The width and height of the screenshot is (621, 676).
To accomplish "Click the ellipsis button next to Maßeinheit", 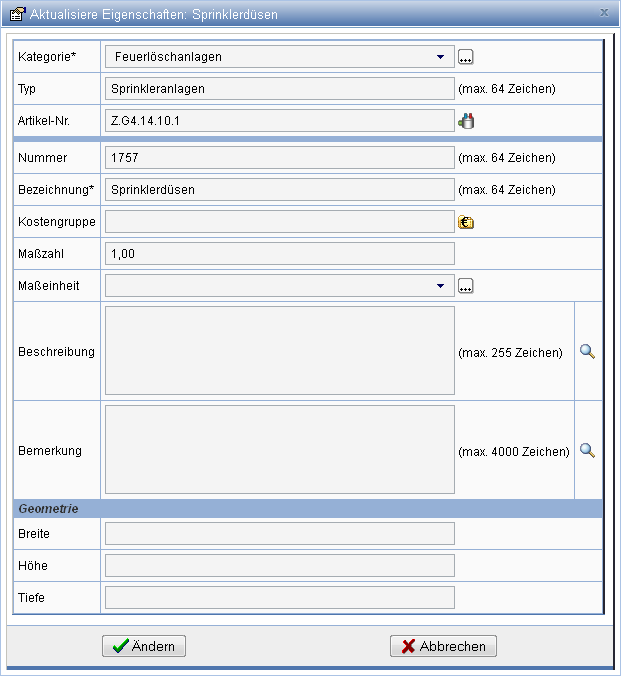I will pos(465,286).
